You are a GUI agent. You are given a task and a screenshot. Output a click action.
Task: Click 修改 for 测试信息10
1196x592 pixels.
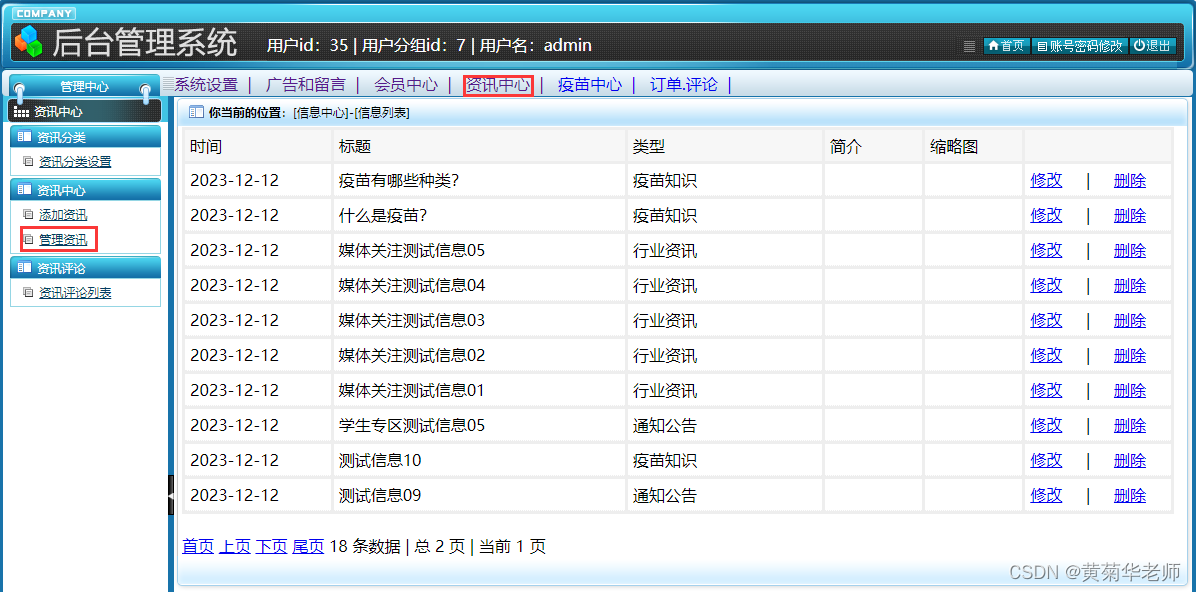click(x=1046, y=461)
